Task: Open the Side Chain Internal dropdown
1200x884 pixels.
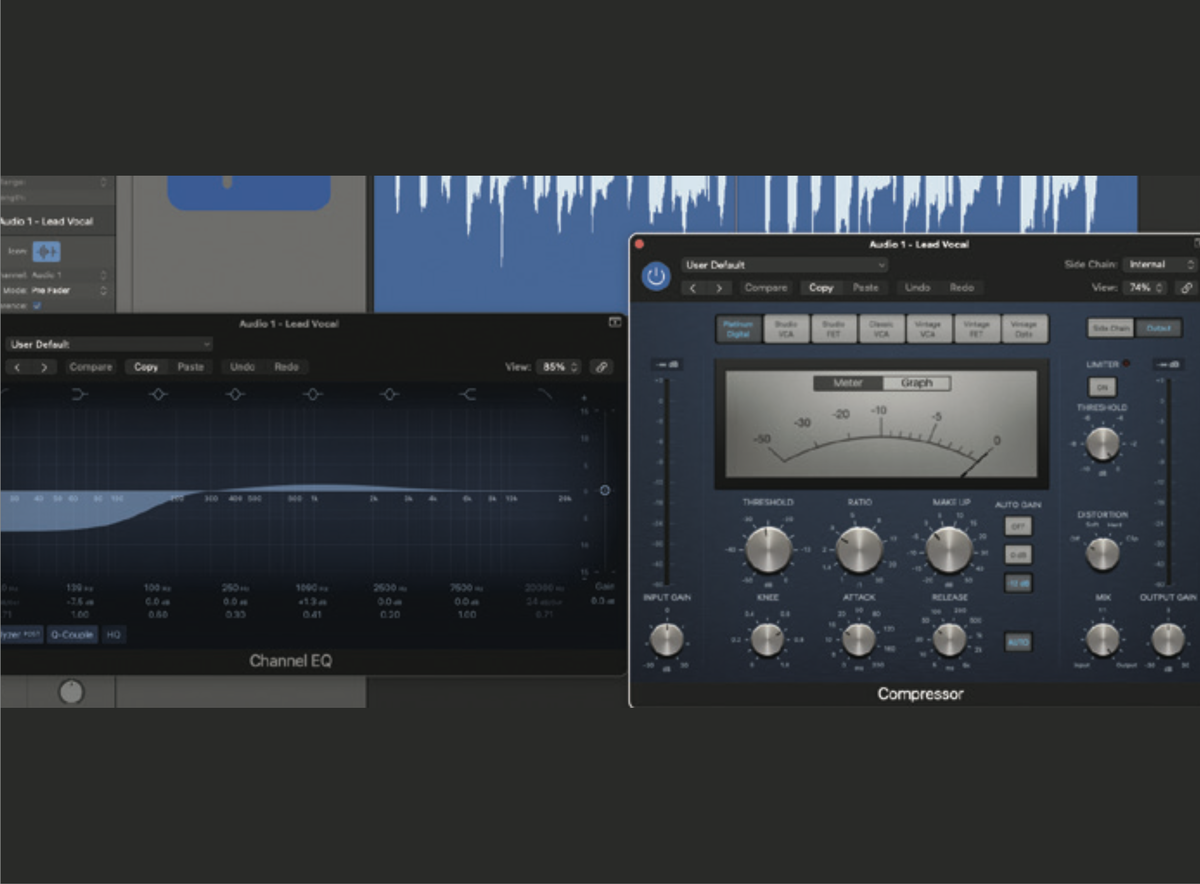Action: pyautogui.click(x=1158, y=264)
